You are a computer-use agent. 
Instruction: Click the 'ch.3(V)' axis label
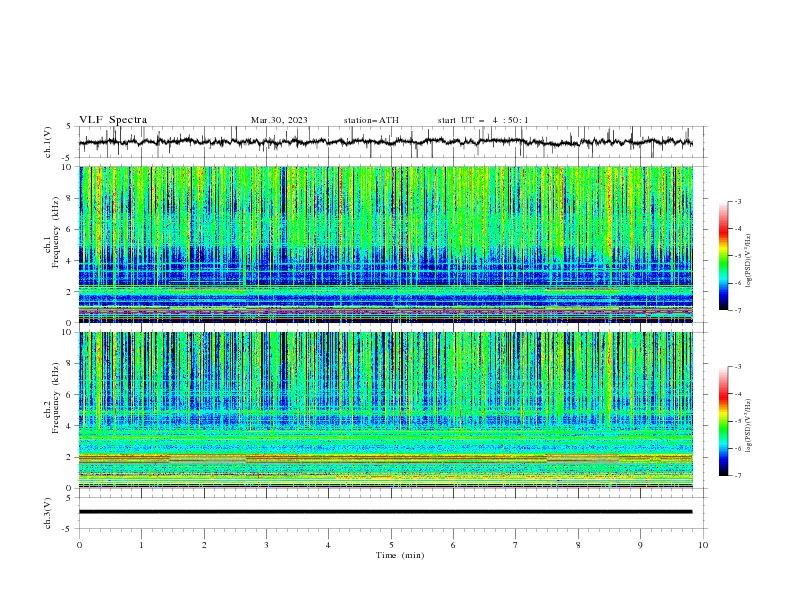point(48,513)
